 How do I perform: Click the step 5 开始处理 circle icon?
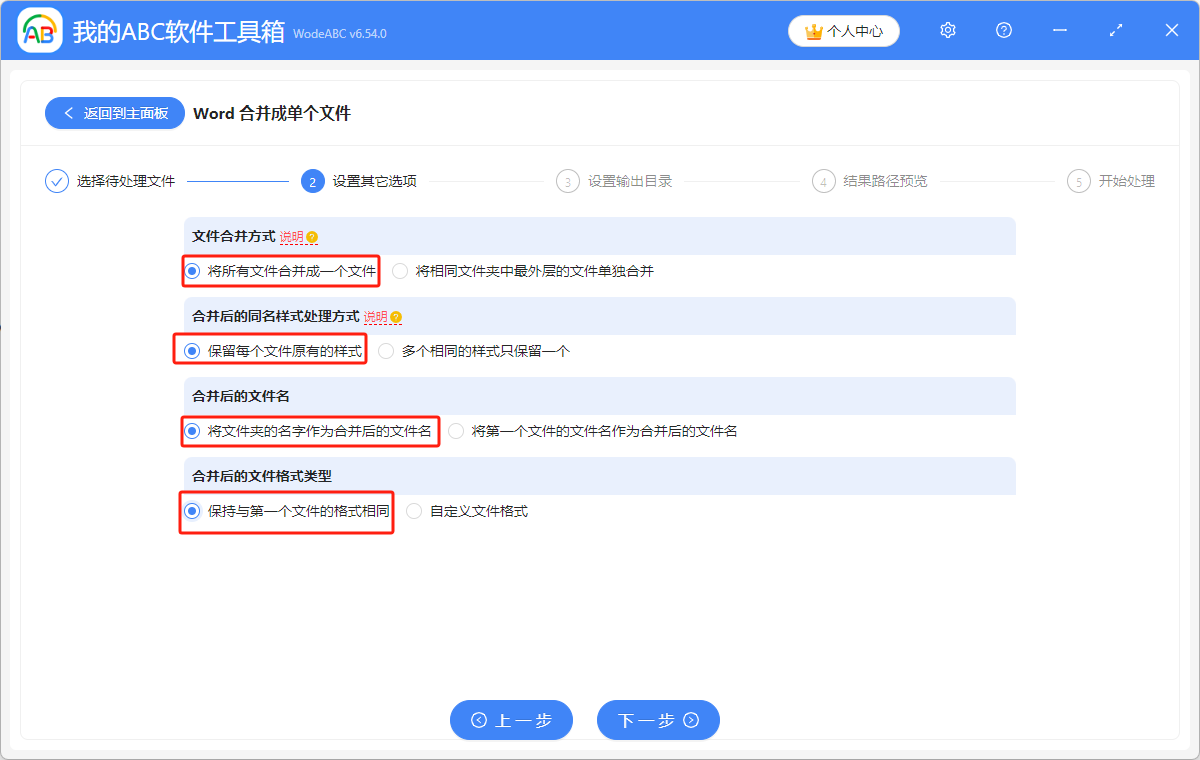1078,181
